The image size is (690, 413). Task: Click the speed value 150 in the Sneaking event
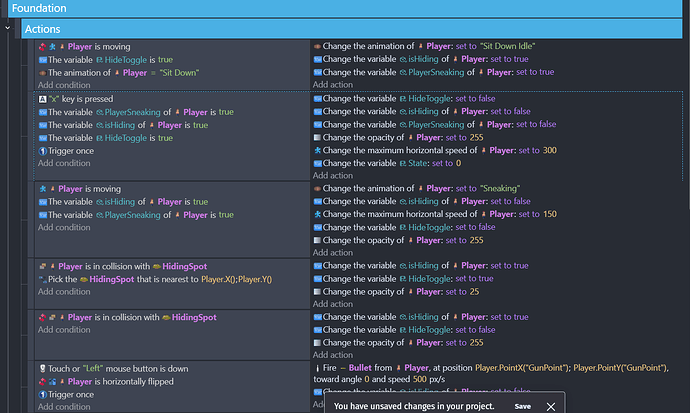click(549, 215)
